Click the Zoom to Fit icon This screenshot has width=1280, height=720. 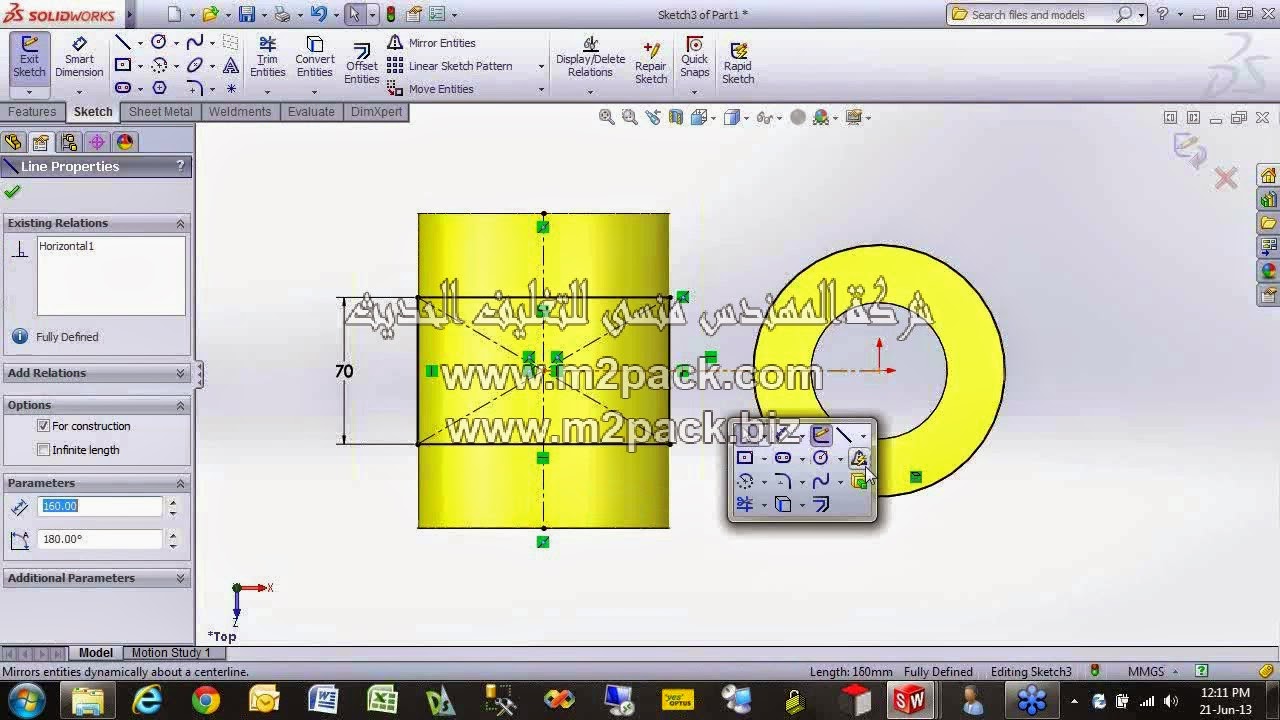click(606, 117)
